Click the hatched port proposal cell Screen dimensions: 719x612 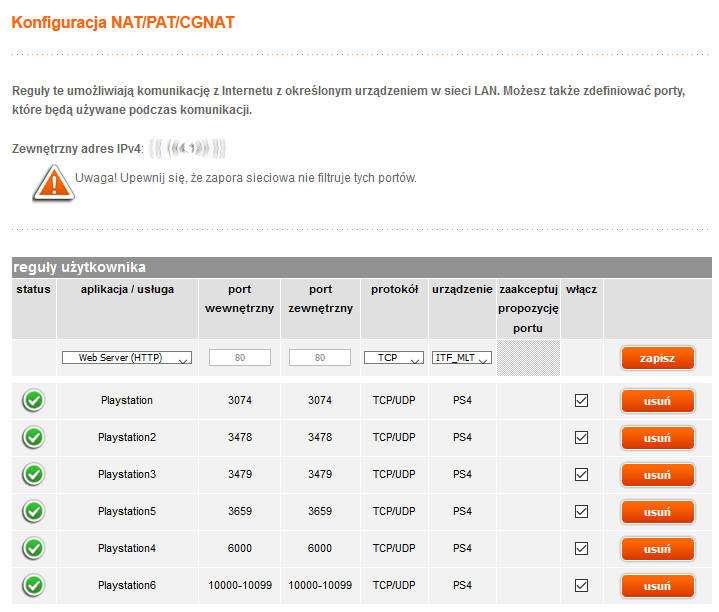(x=528, y=358)
